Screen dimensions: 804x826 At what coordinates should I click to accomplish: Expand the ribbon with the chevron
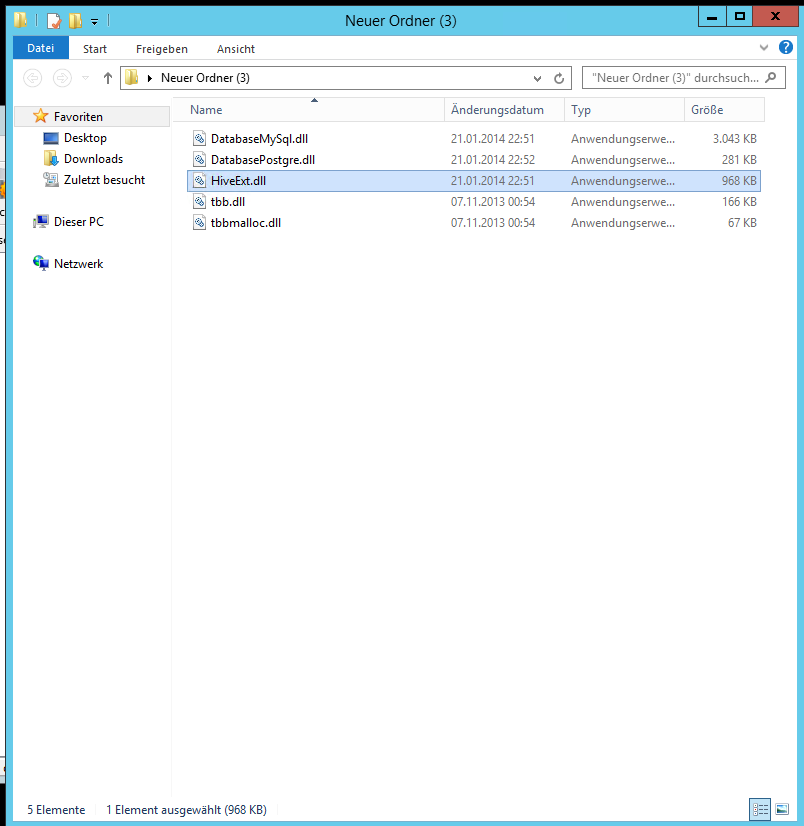[x=763, y=48]
